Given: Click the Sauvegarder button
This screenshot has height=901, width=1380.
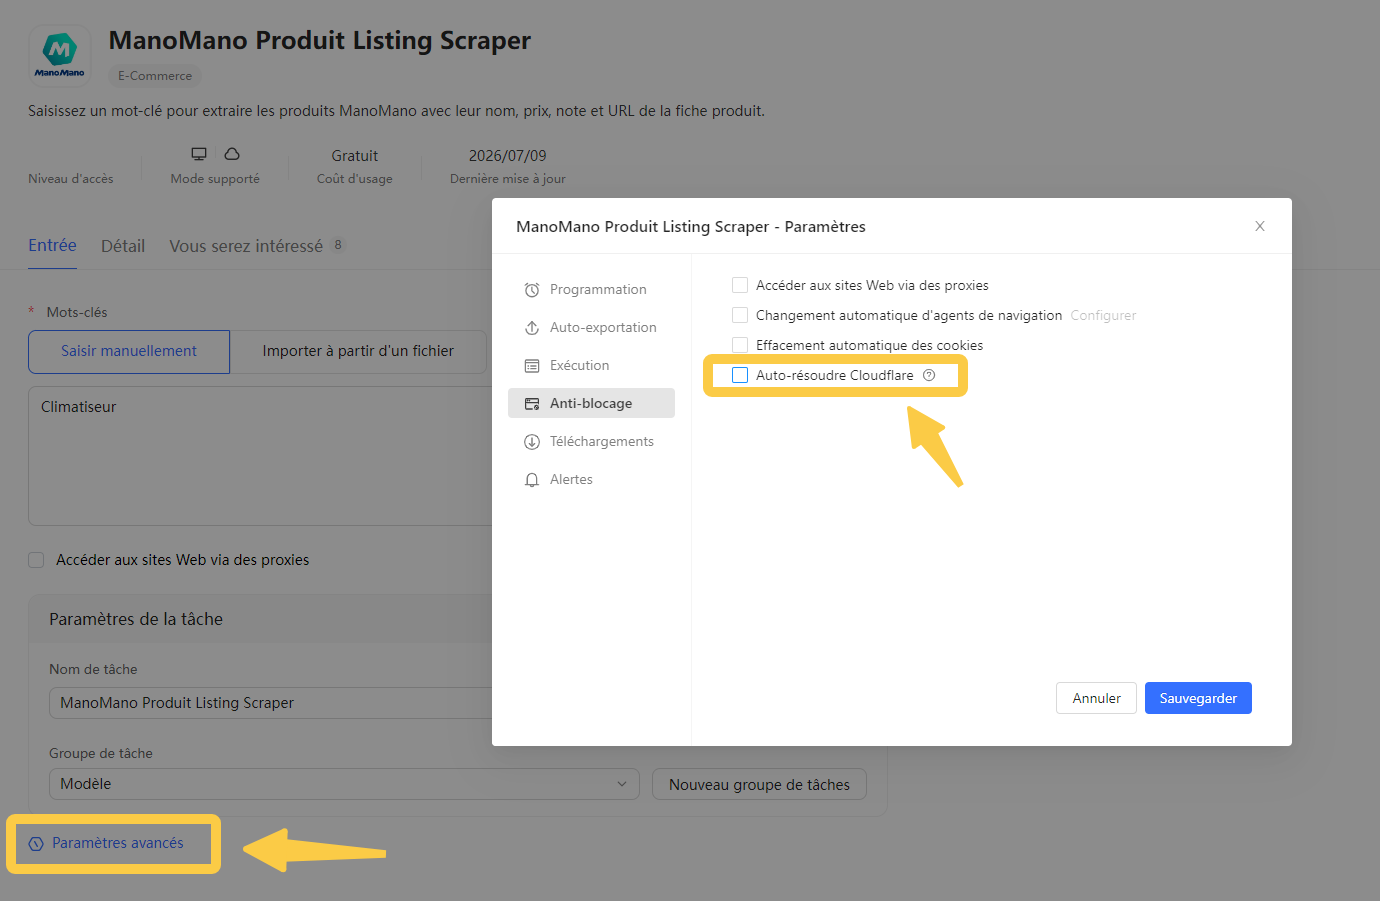Looking at the screenshot, I should click(x=1198, y=698).
